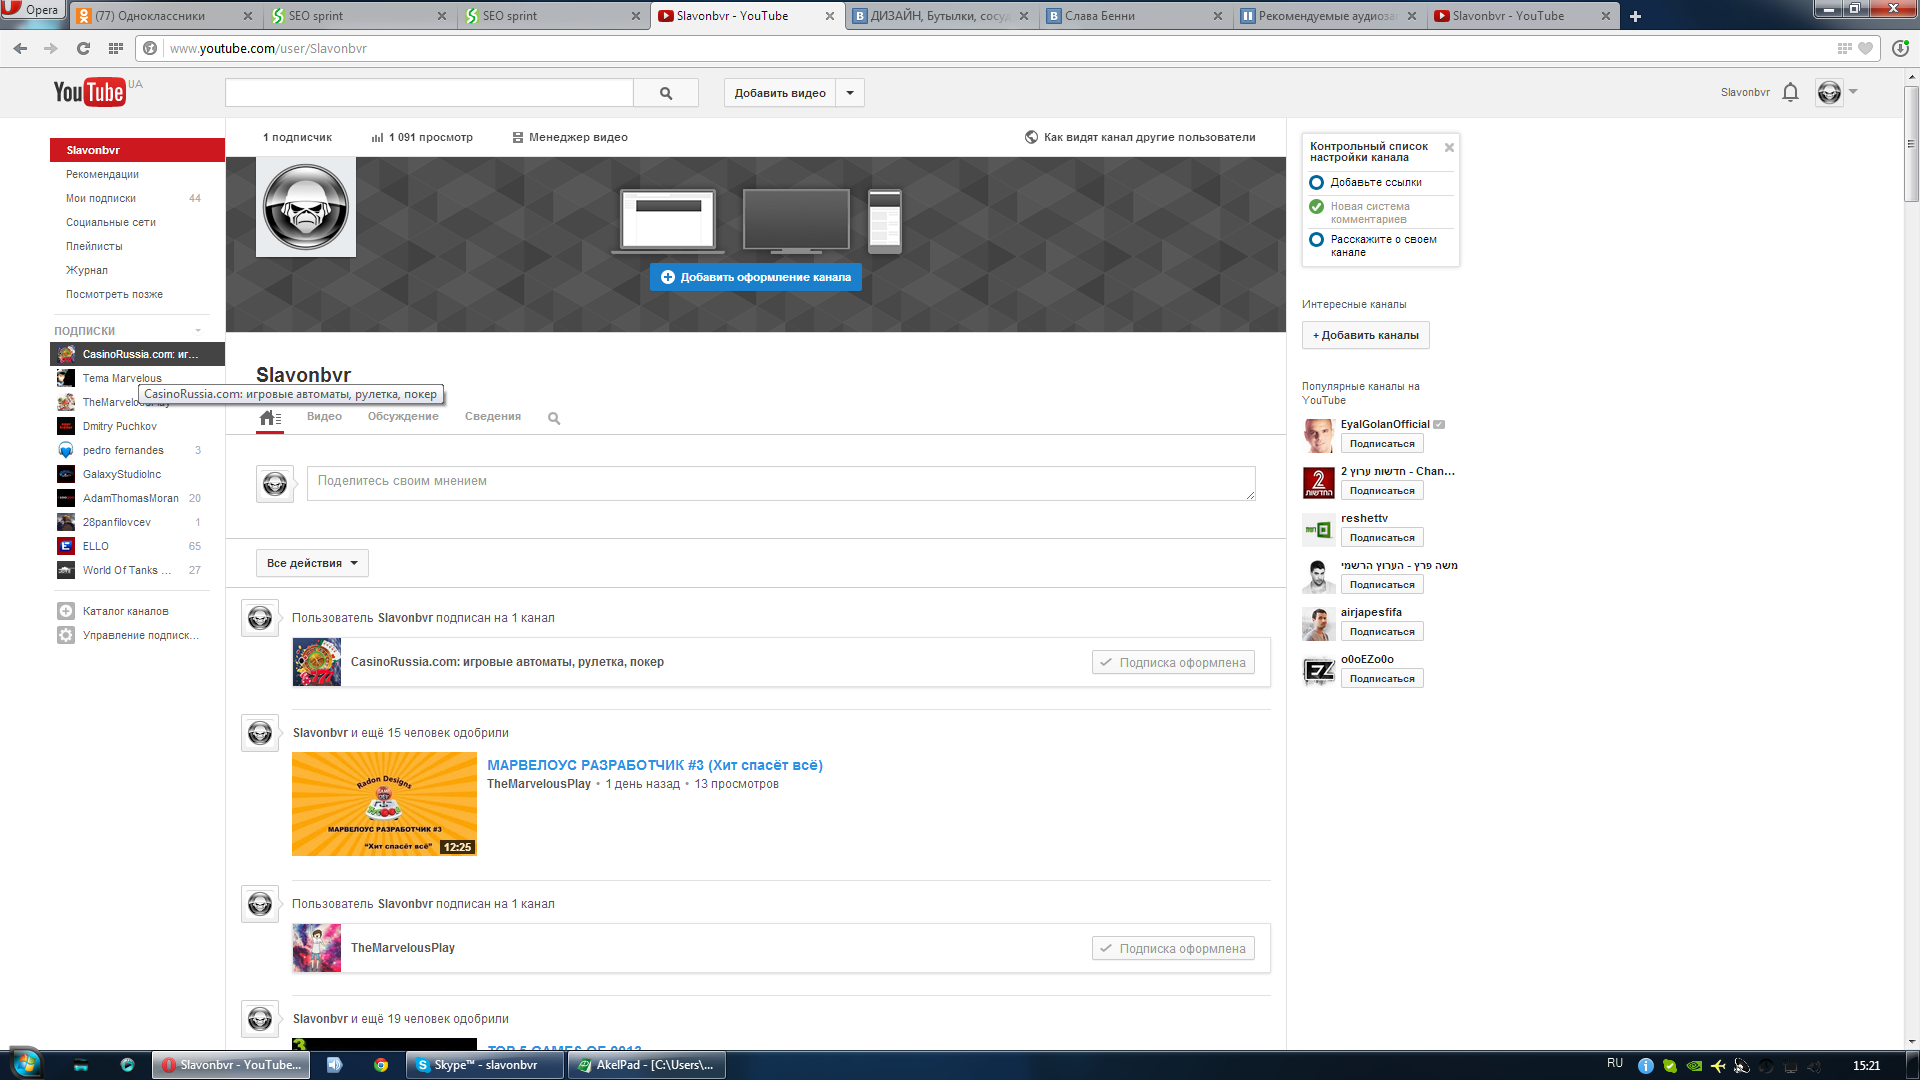
Task: Open the notifications bell
Action: [x=1790, y=92]
